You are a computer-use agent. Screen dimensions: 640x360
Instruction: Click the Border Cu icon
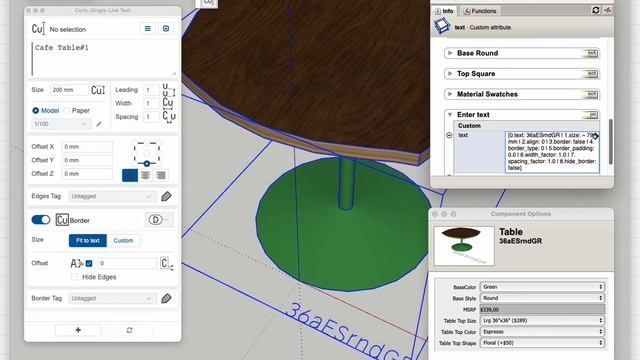pos(62,220)
